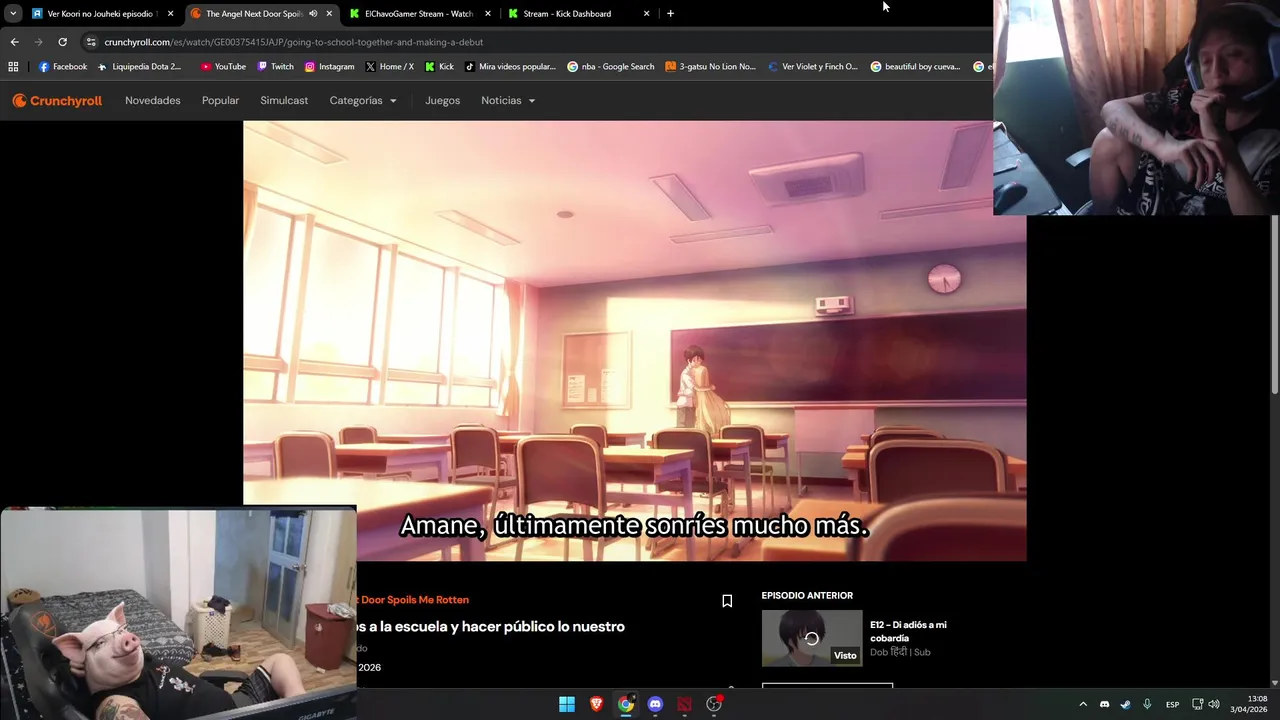Close the ElChavoGamer Stream tab
The width and height of the screenshot is (1280, 720).
tap(488, 14)
